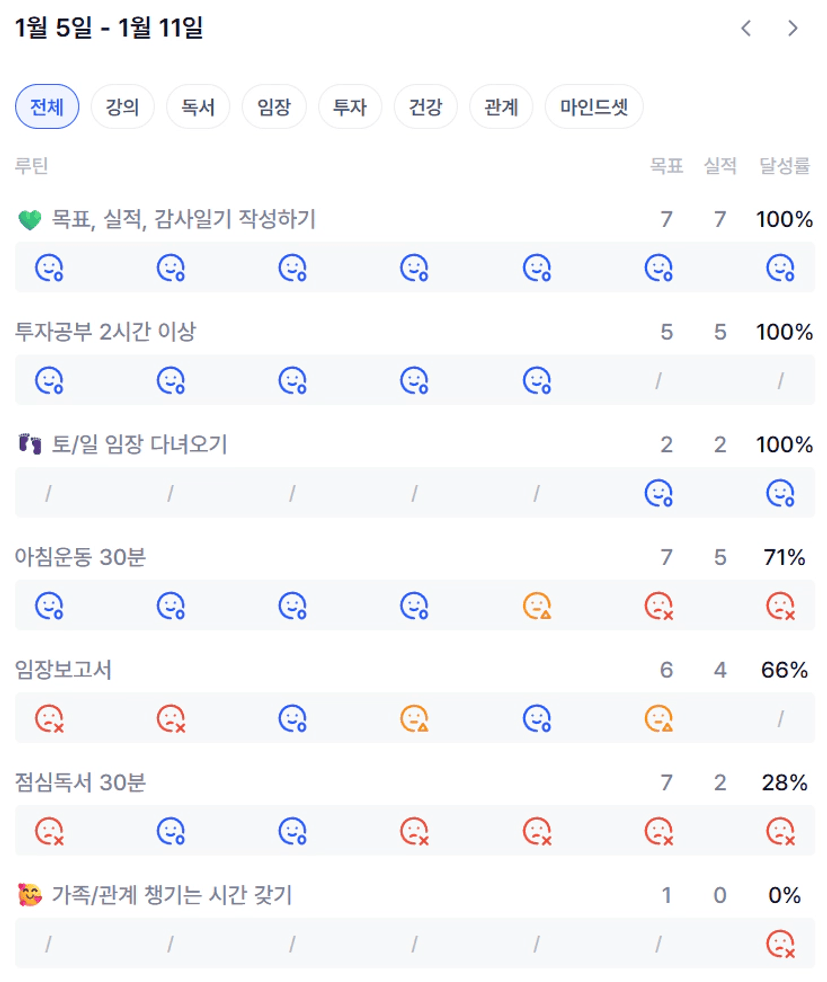Toggle first day smiley for 아침운동 30분
This screenshot has width=827, height=982.
pos(49,605)
